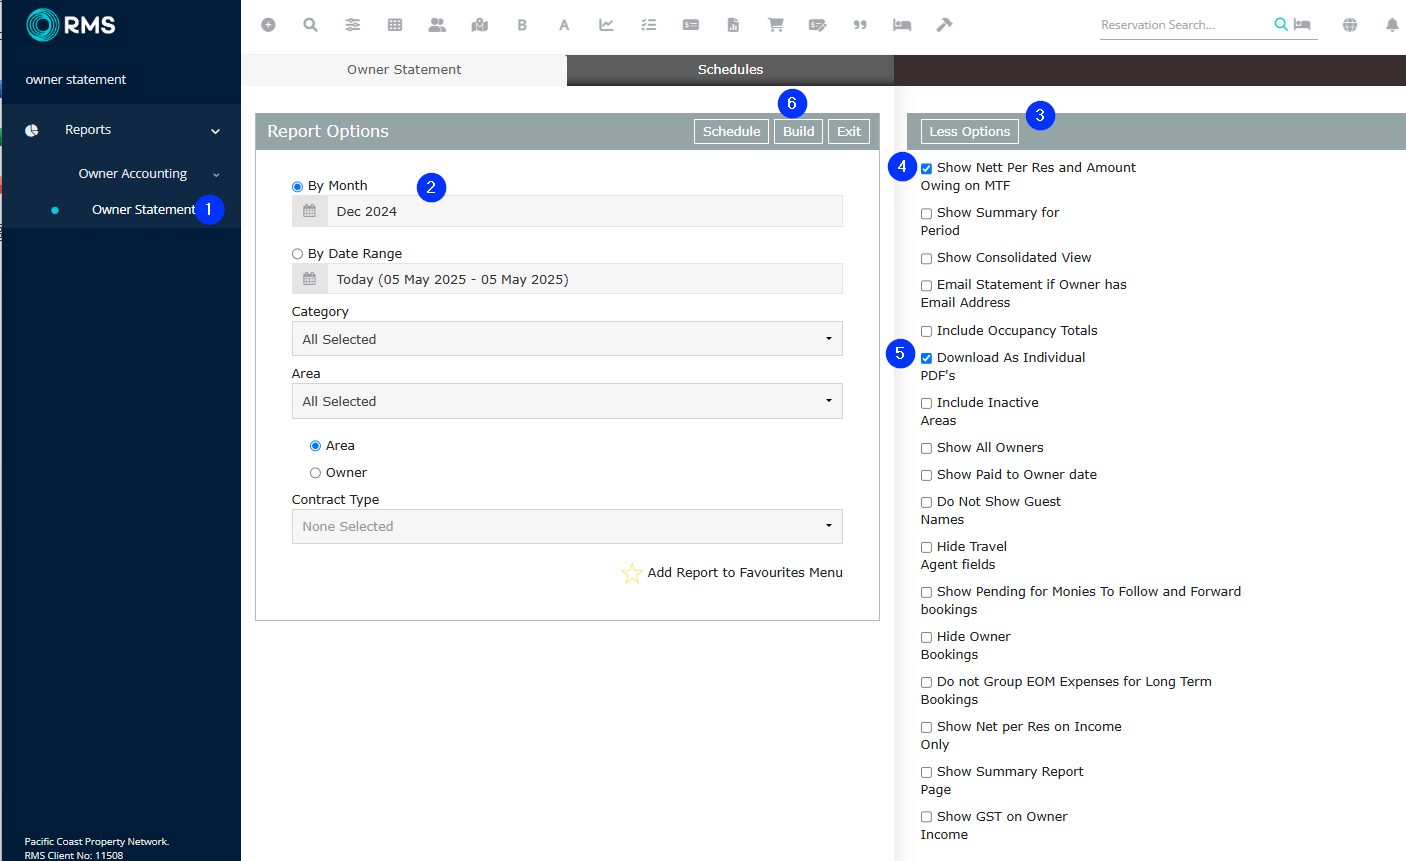Viewport: 1406px width, 861px height.
Task: Click the map icon in toolbar
Action: coord(480,25)
